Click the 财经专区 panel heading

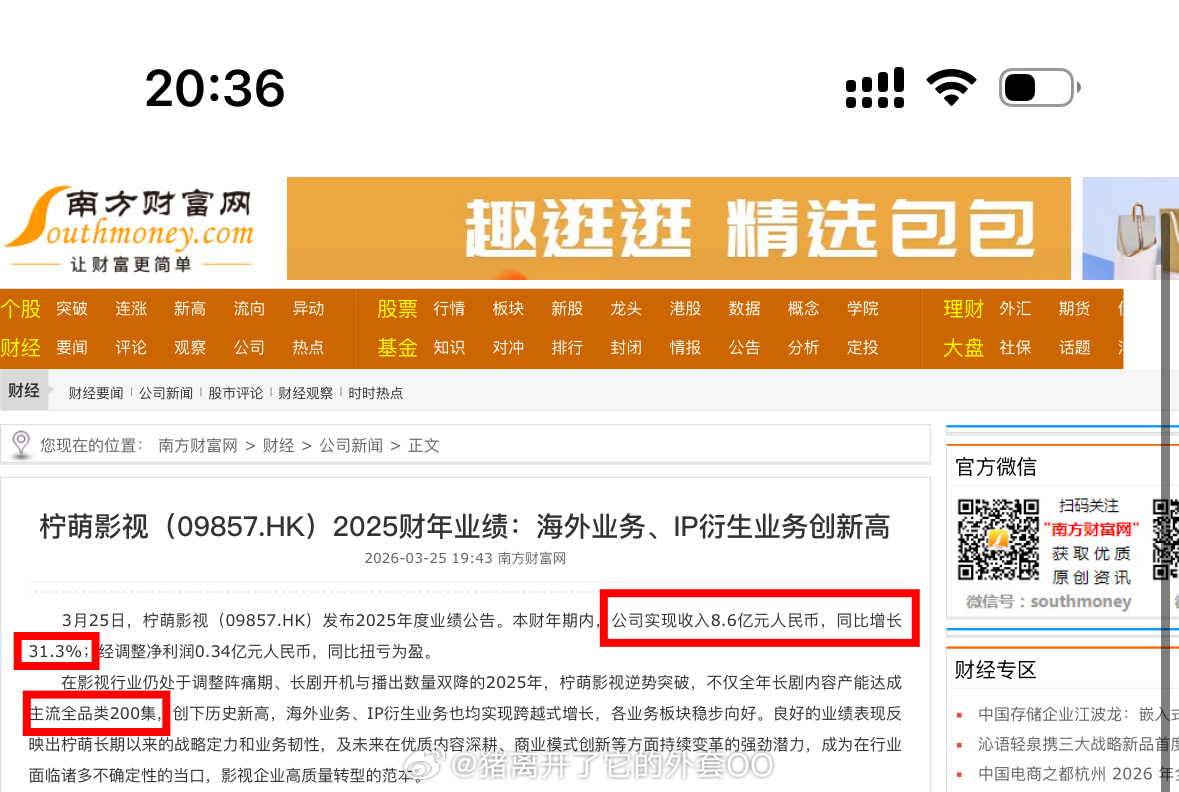(996, 669)
